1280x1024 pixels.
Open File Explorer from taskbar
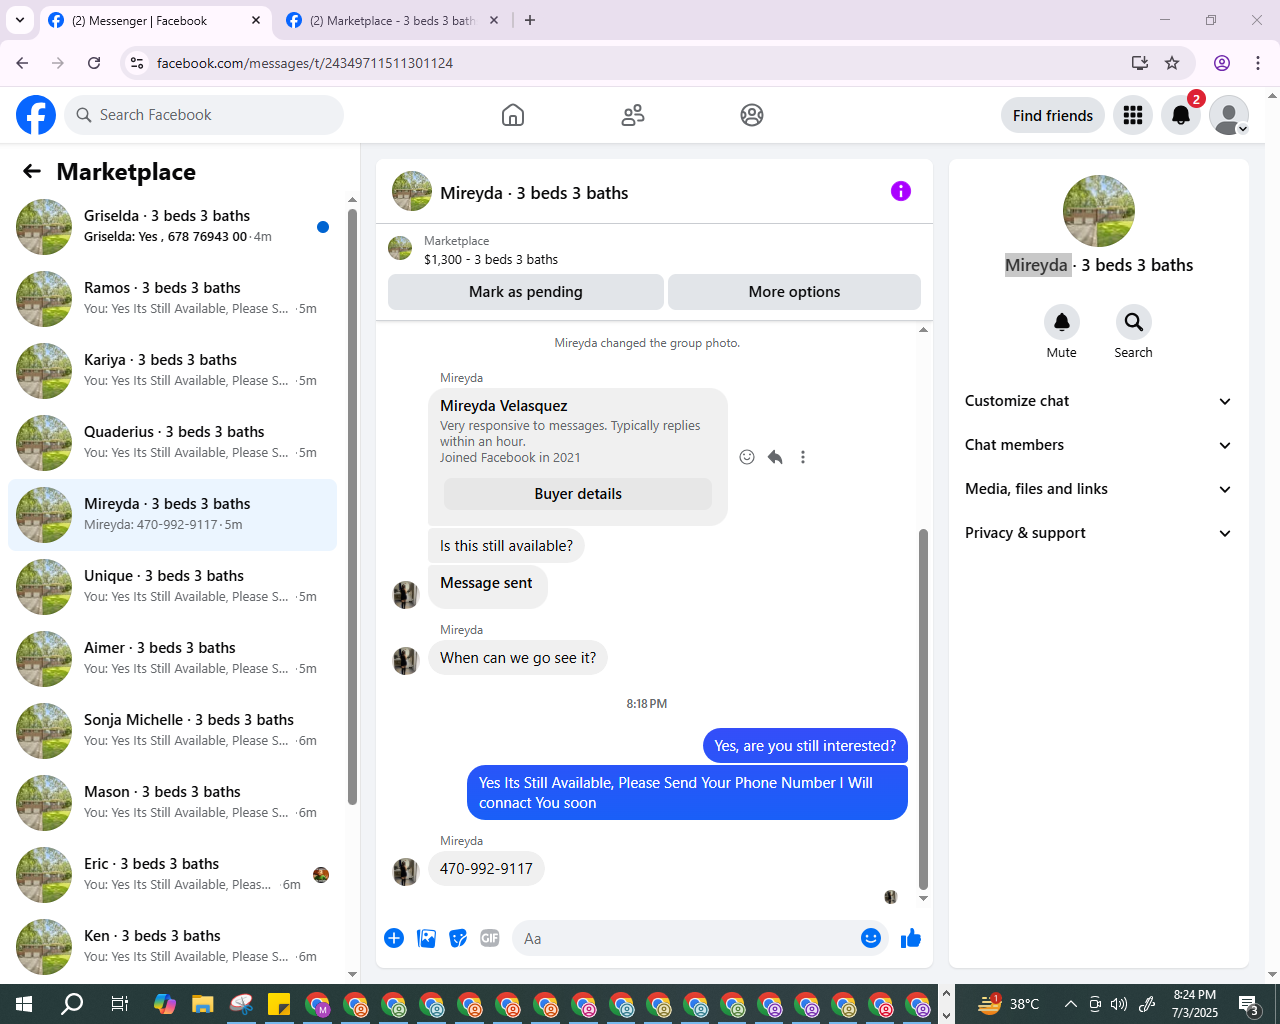pos(203,1004)
